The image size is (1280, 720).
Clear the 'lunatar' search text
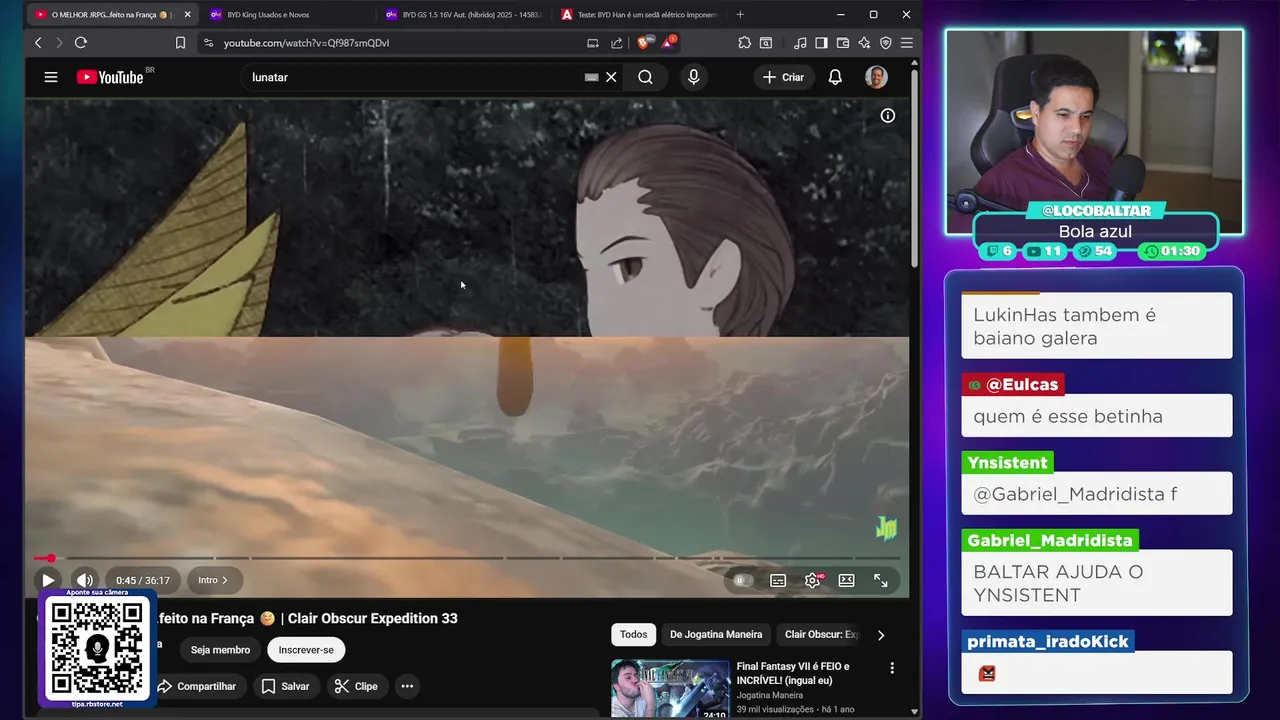click(611, 77)
